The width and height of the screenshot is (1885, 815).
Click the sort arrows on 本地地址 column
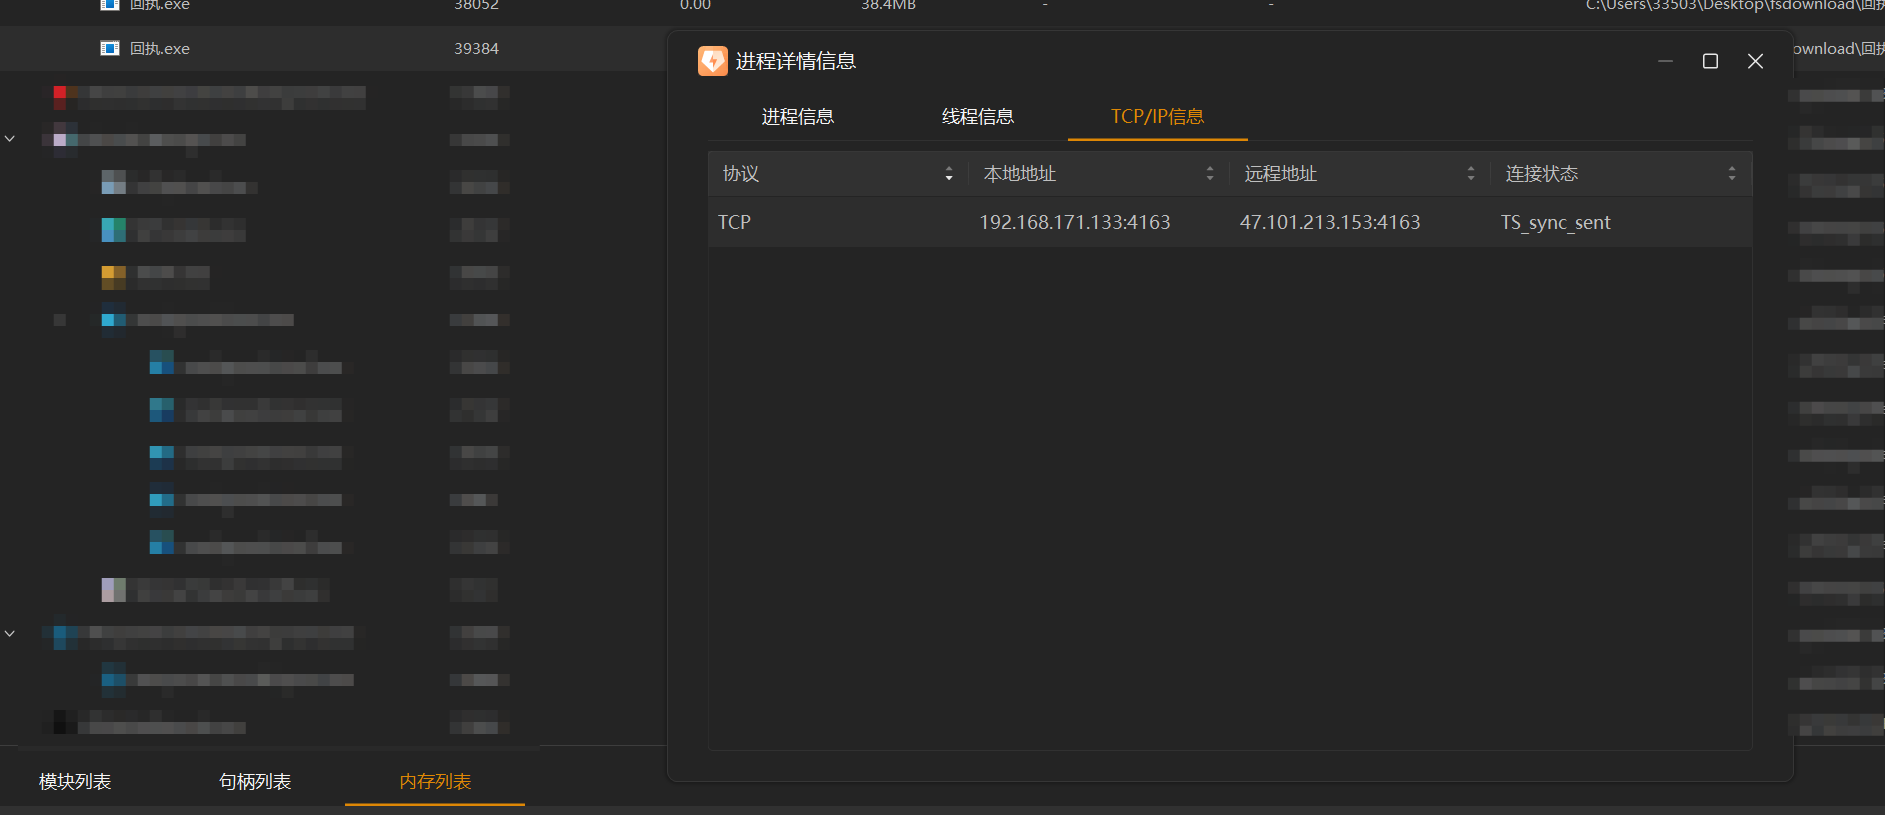1210,174
